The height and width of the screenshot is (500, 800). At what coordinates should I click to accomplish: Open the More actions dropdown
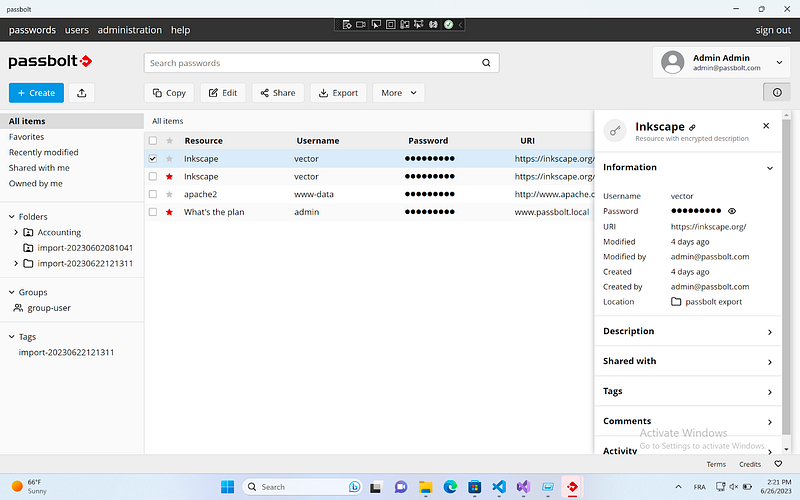pyautogui.click(x=398, y=93)
